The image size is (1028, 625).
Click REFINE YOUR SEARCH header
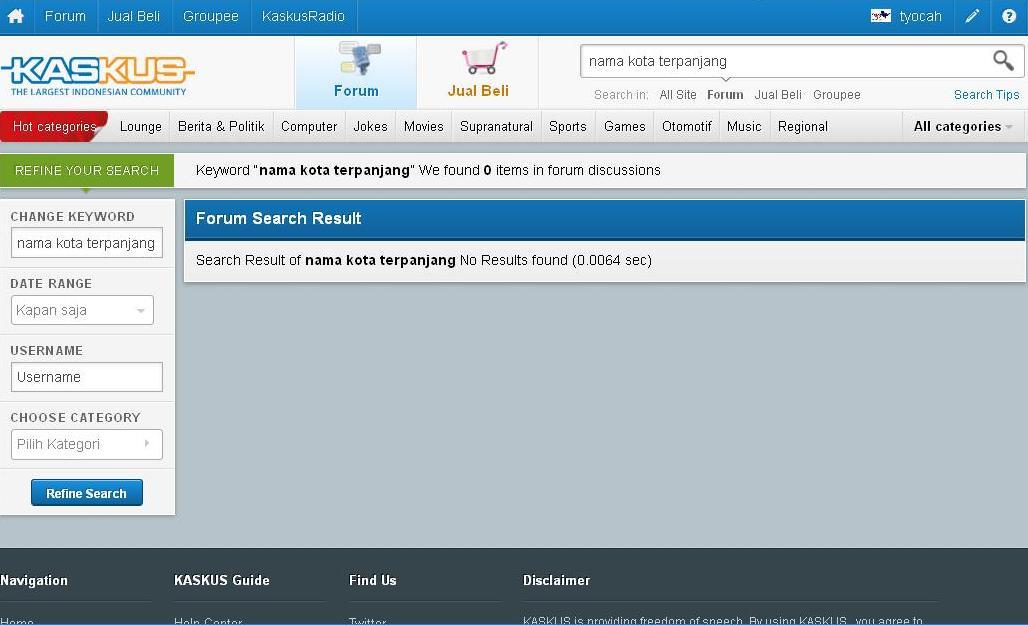87,171
